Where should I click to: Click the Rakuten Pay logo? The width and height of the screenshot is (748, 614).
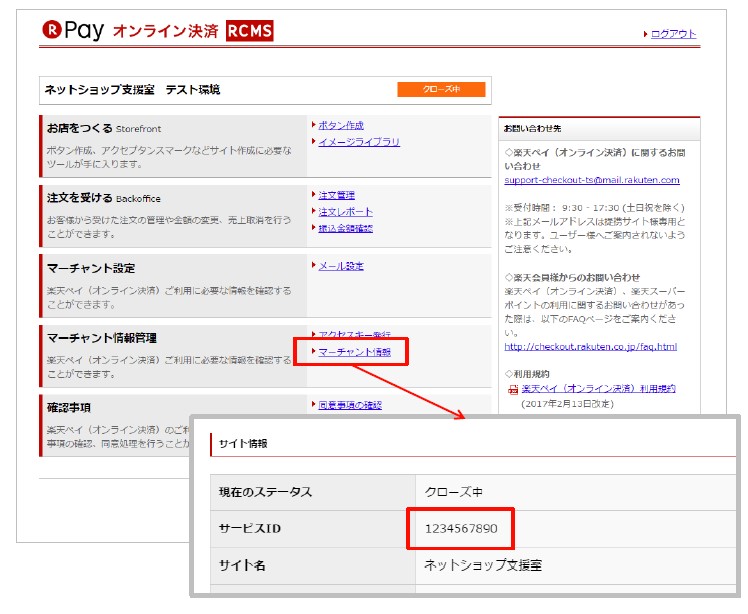(73, 31)
